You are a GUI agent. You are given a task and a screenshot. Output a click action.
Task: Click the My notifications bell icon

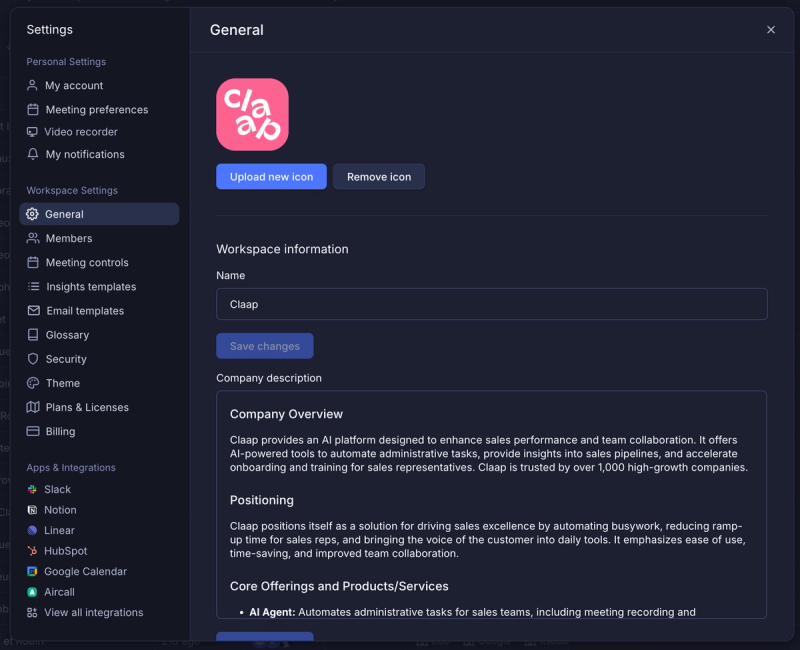[33, 154]
